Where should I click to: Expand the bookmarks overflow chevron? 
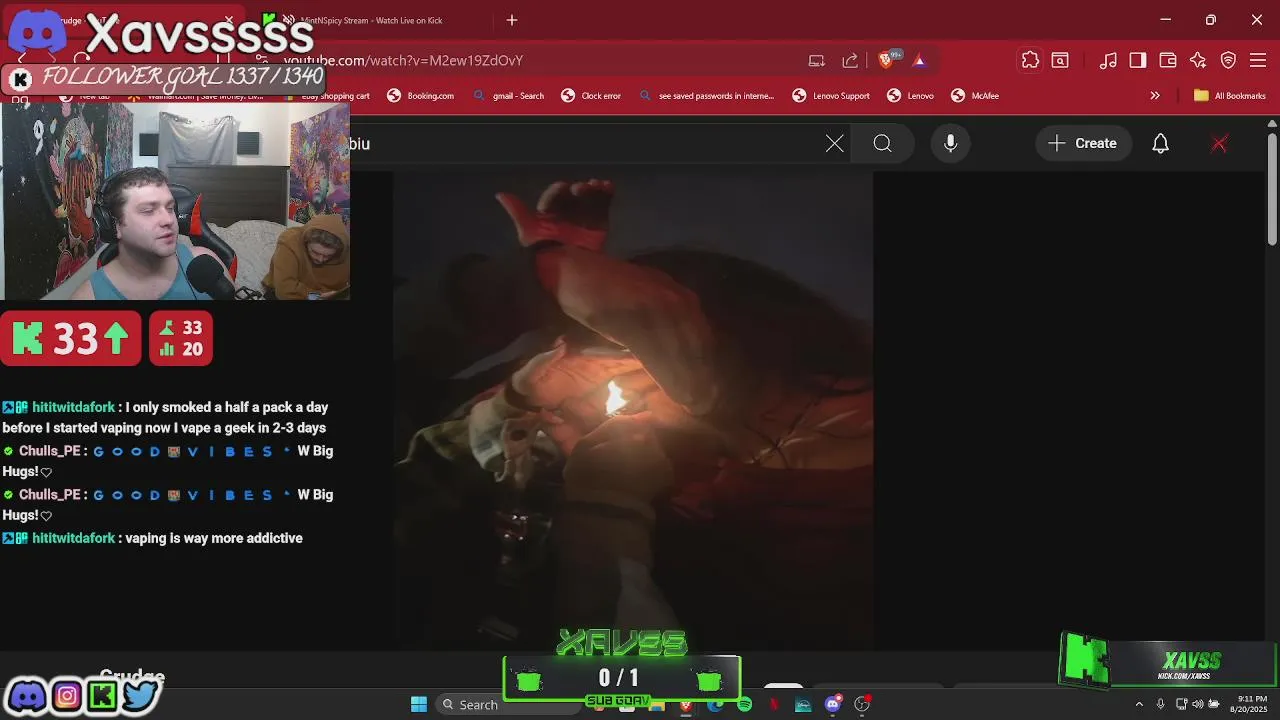pyautogui.click(x=1155, y=95)
